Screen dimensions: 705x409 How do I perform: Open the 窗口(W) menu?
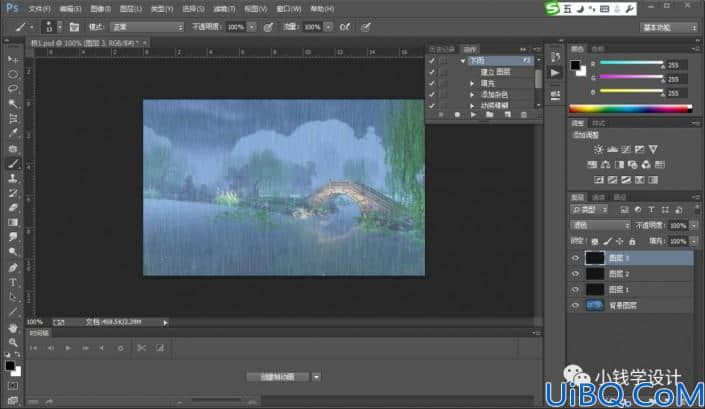click(x=289, y=9)
